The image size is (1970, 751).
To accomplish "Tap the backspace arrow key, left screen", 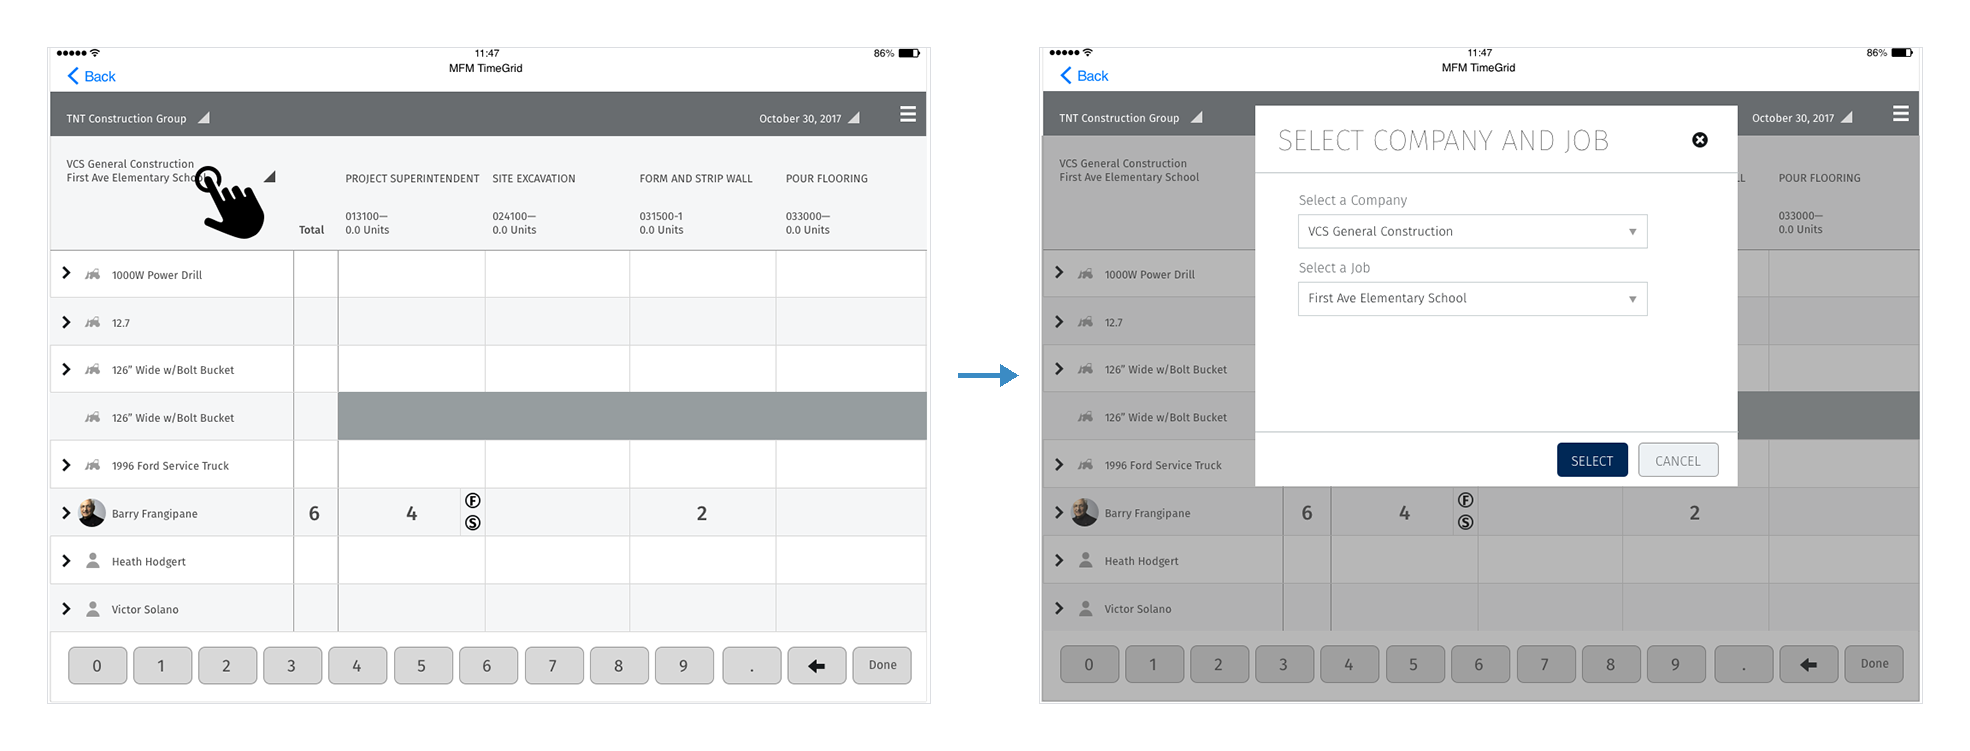I will click(817, 666).
